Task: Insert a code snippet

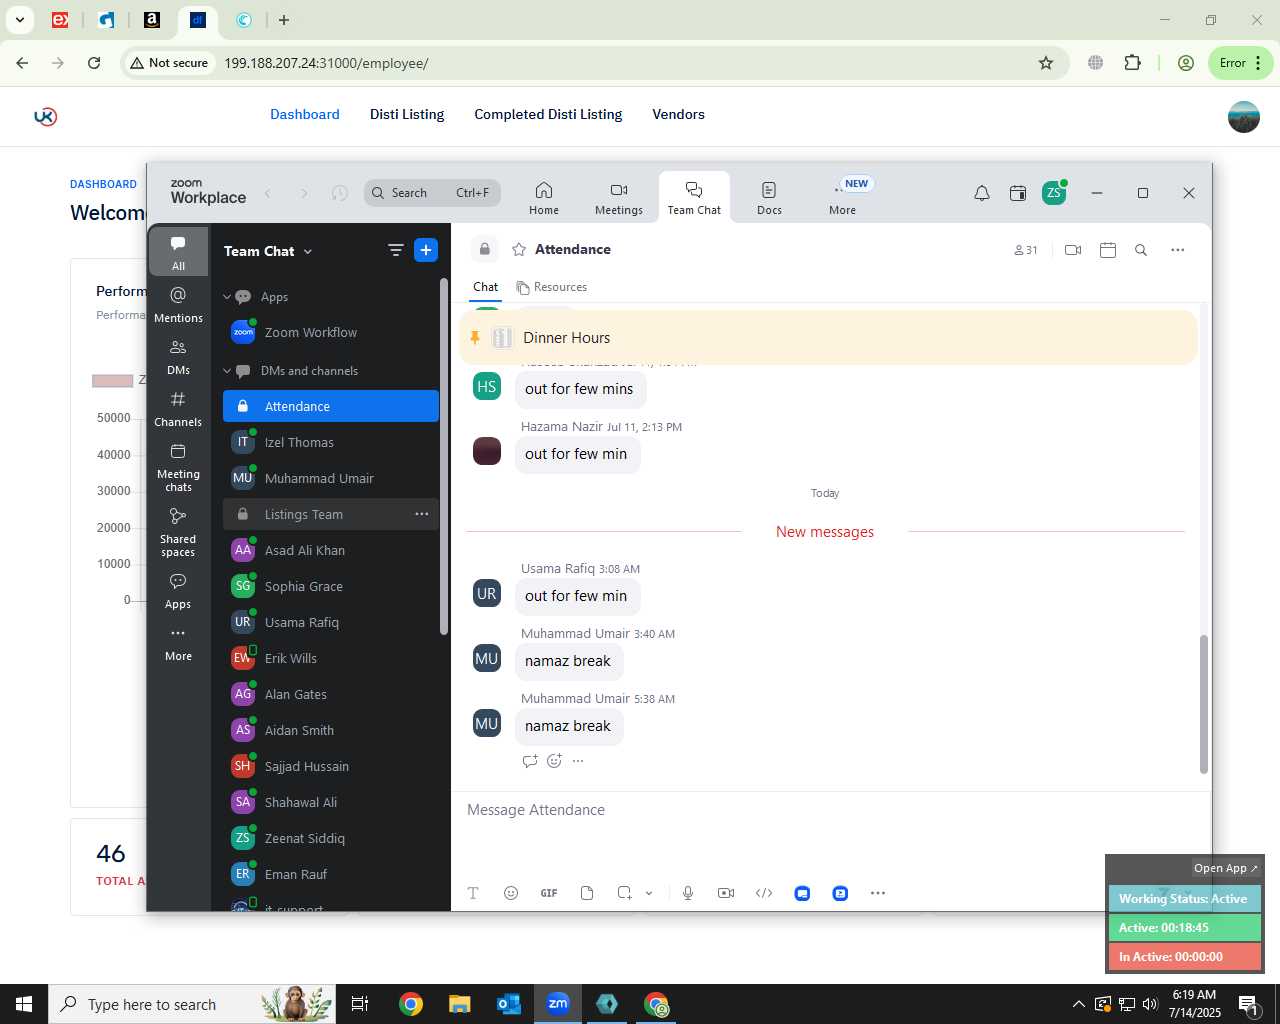Action: coord(764,893)
